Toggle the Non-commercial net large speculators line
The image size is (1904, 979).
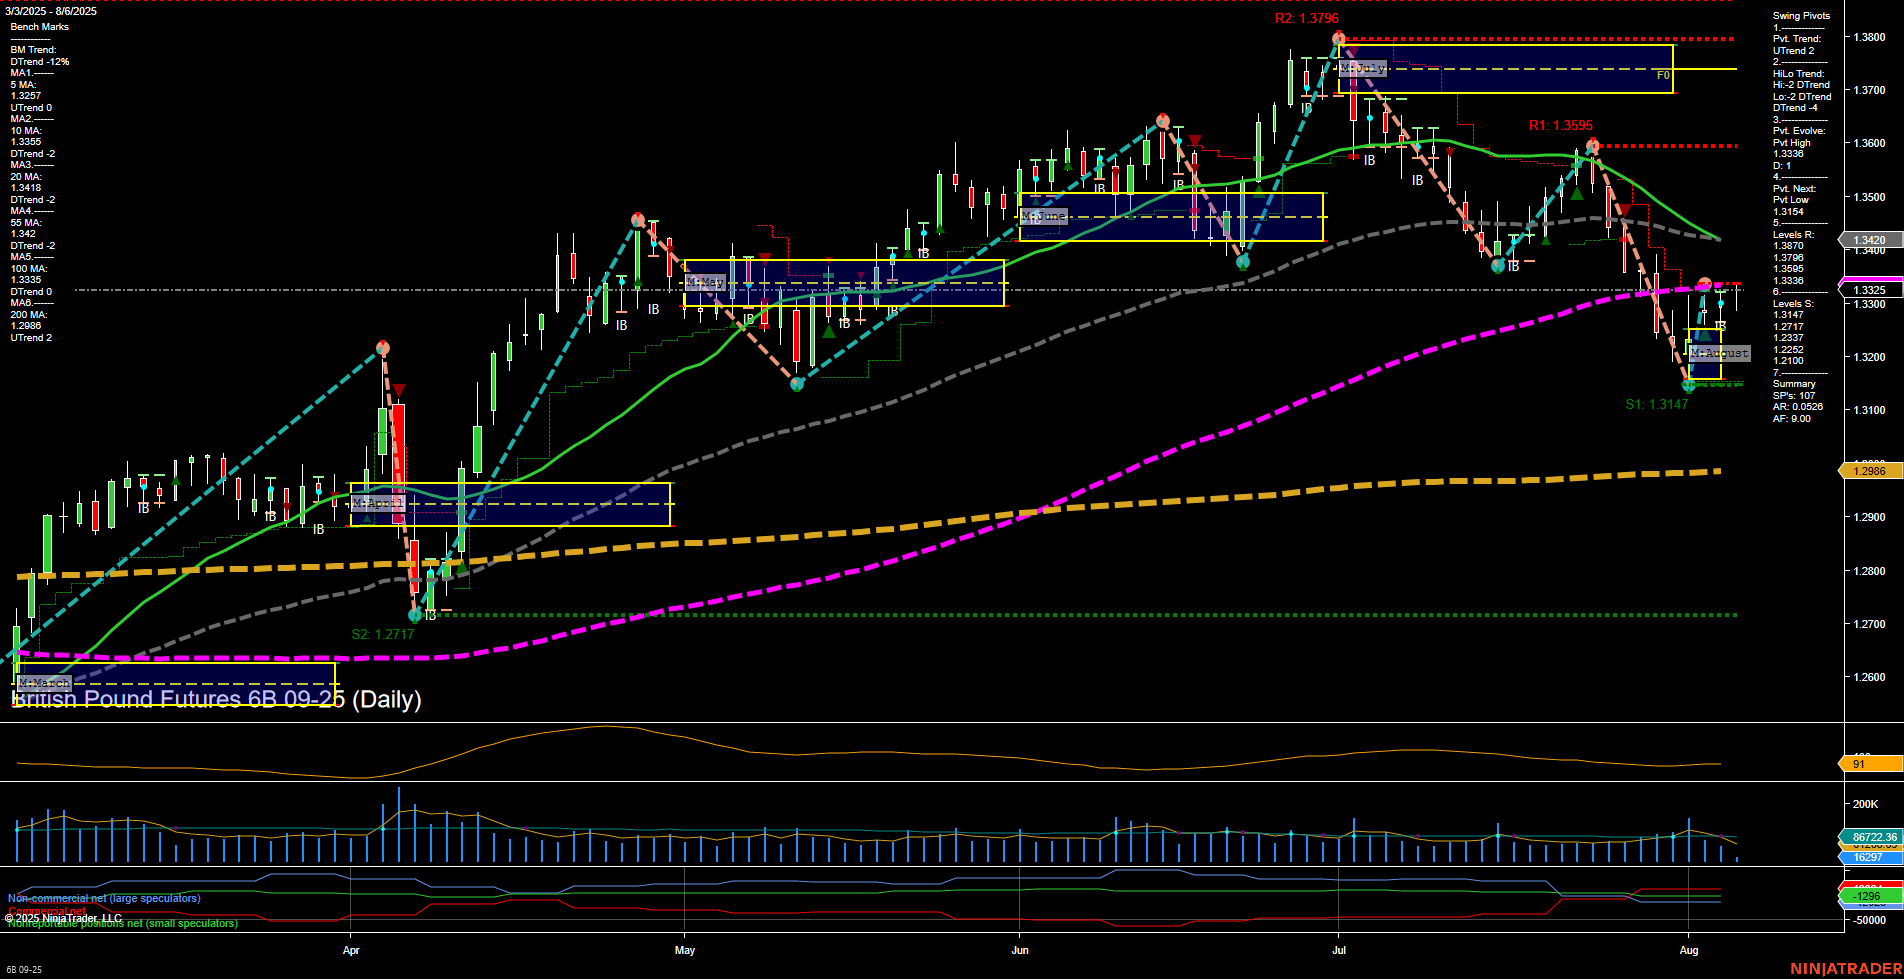coord(104,898)
